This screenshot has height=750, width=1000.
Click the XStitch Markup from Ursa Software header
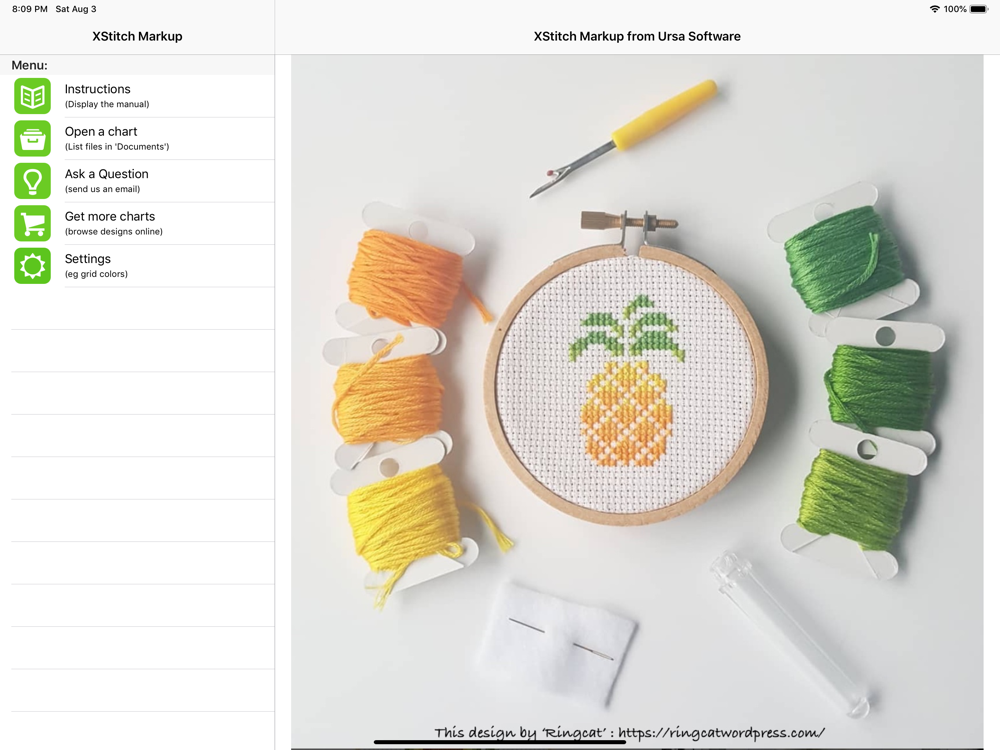click(x=637, y=36)
